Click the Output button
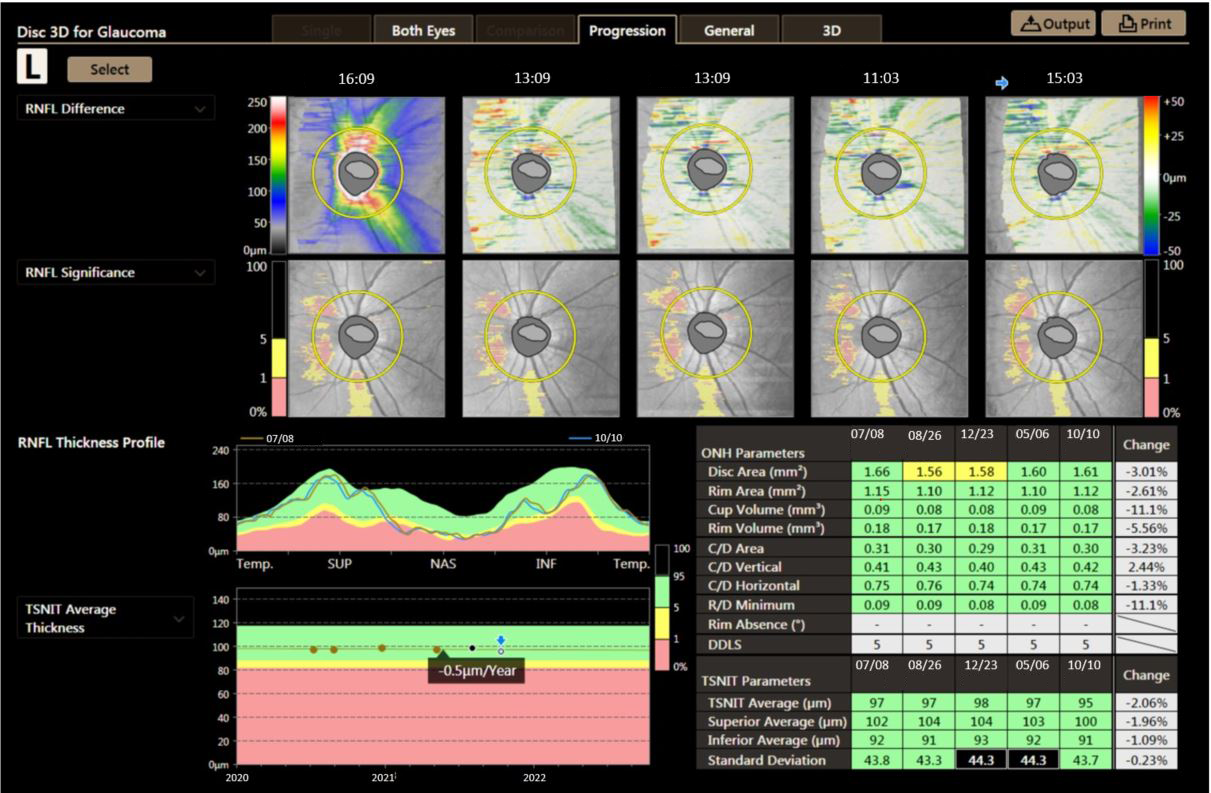Image resolution: width=1211 pixels, height=793 pixels. (1054, 23)
